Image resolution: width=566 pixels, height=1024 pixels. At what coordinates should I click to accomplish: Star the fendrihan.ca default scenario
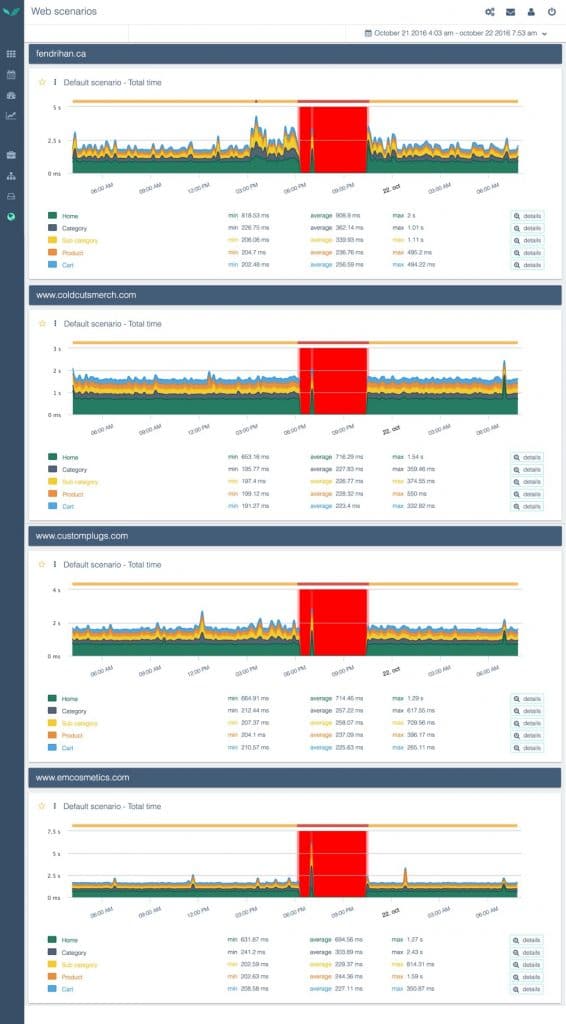(42, 82)
